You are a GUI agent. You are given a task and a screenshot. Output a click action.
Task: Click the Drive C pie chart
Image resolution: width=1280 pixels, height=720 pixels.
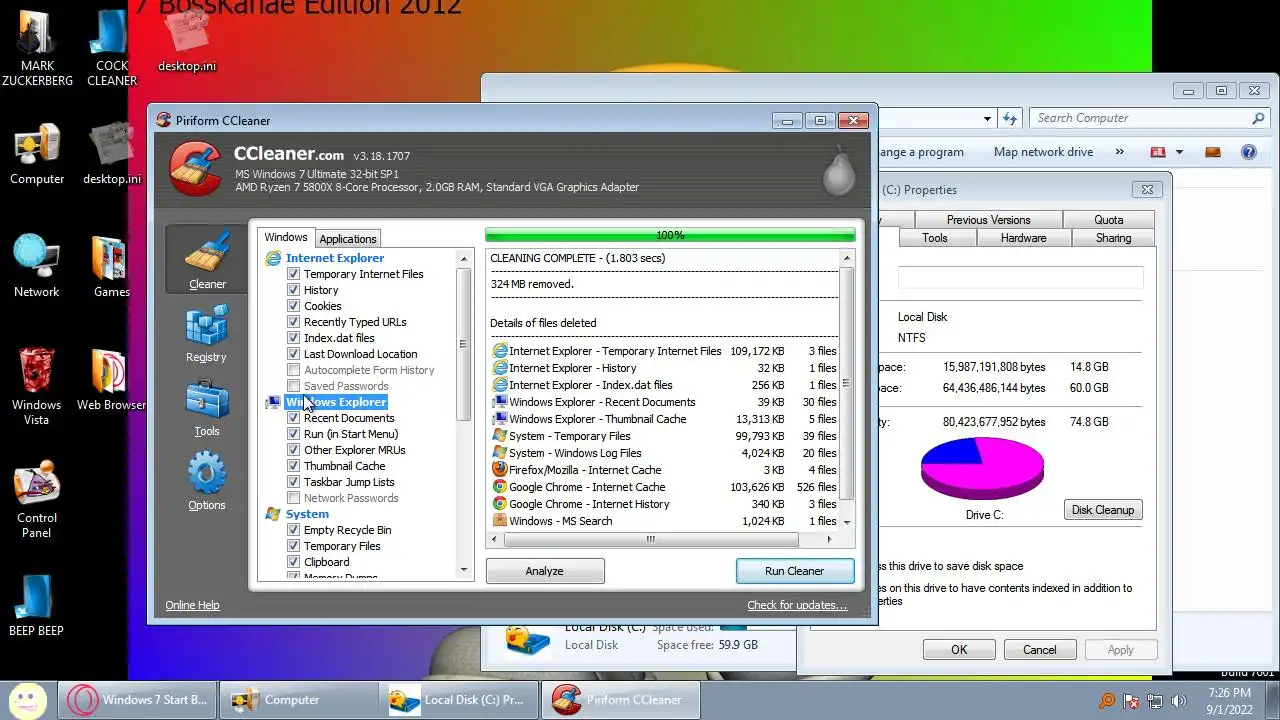tap(982, 468)
